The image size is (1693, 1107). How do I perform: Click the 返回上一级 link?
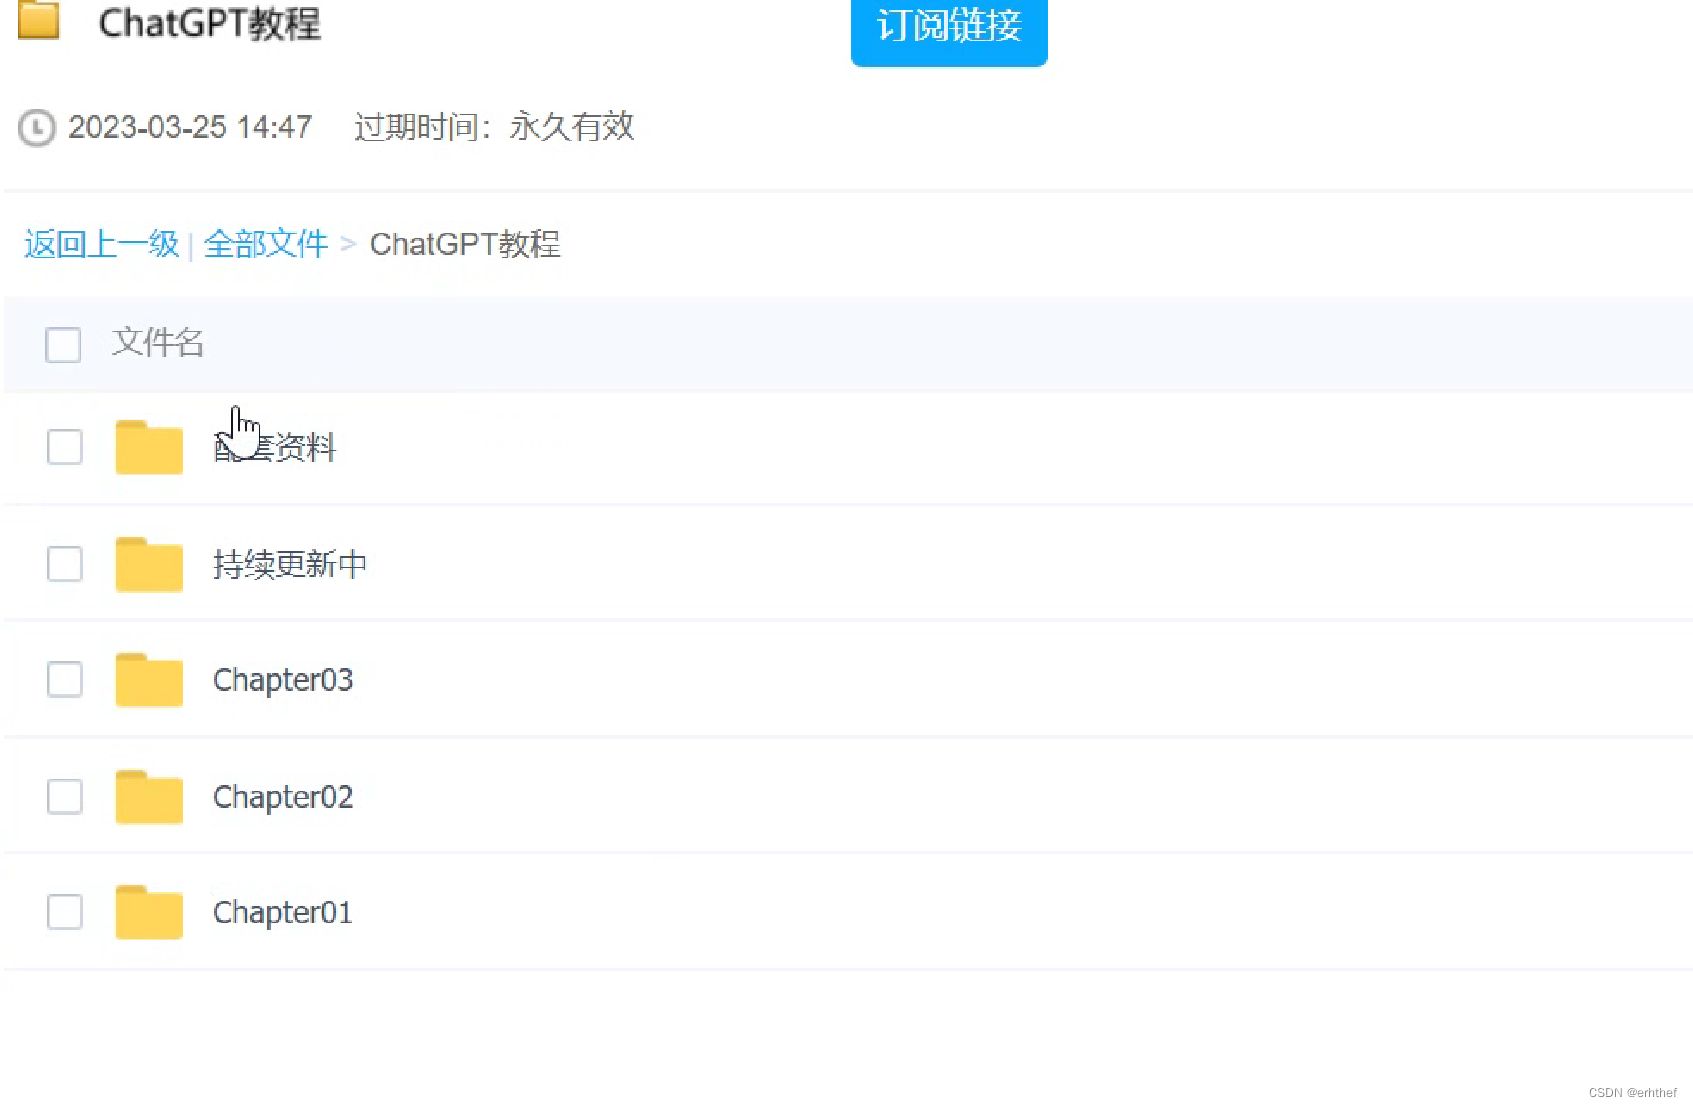click(x=98, y=243)
